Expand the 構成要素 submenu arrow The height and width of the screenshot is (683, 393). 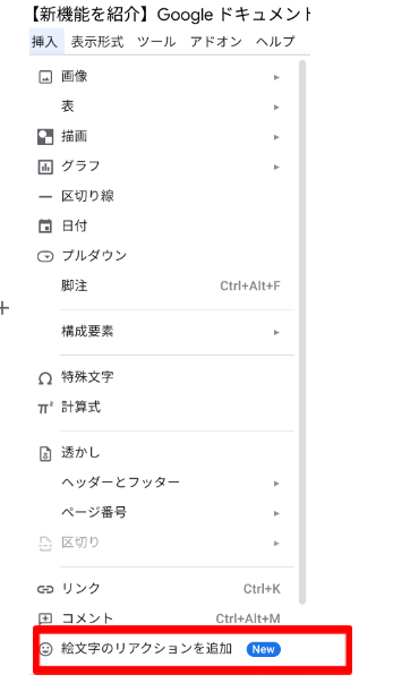(276, 332)
